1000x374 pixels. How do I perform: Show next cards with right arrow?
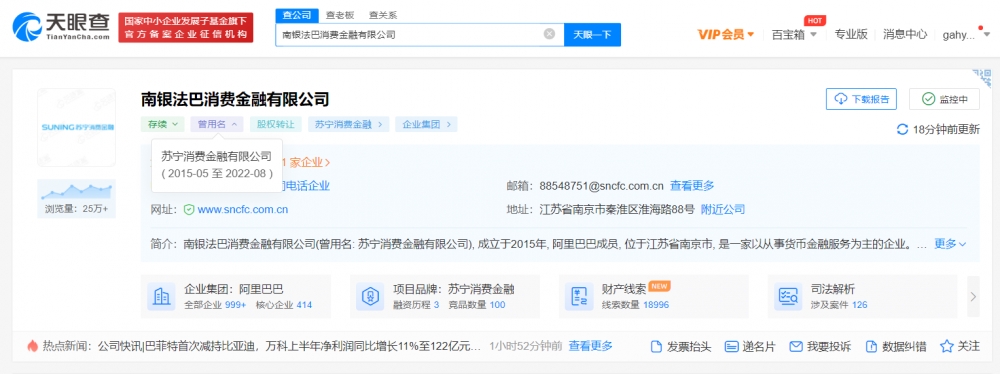(x=973, y=296)
